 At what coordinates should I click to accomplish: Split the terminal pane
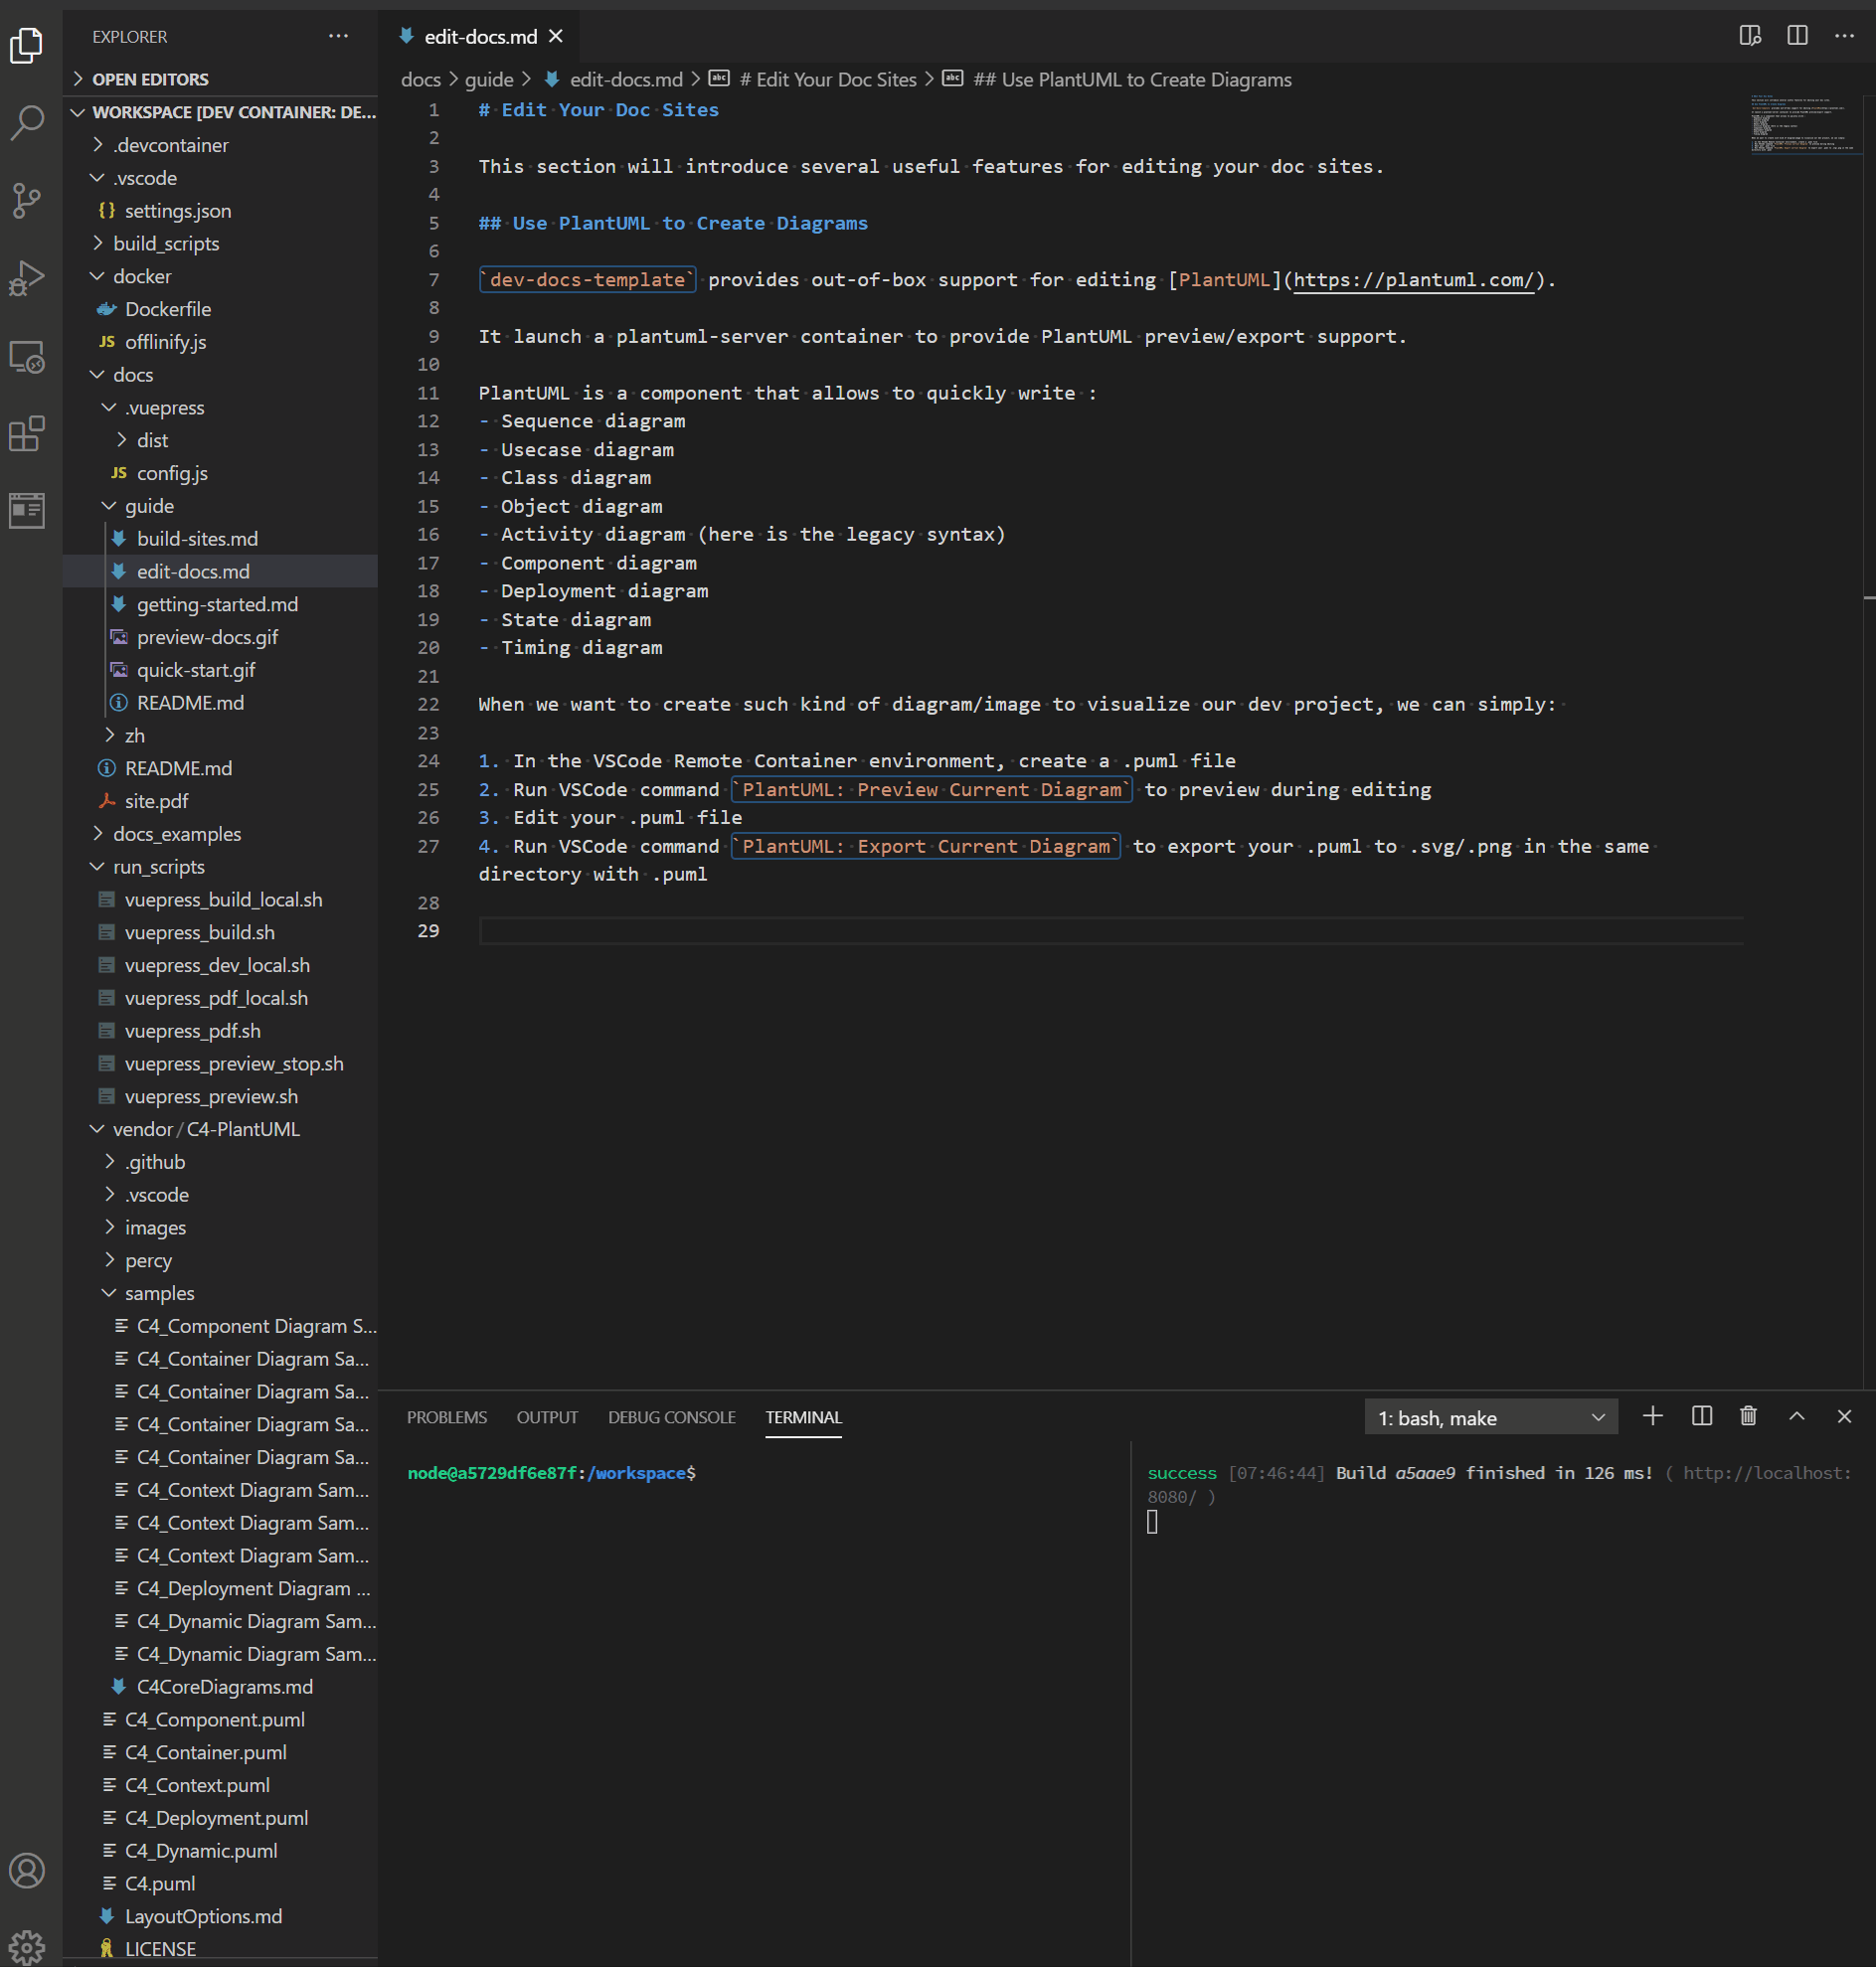point(1701,1416)
